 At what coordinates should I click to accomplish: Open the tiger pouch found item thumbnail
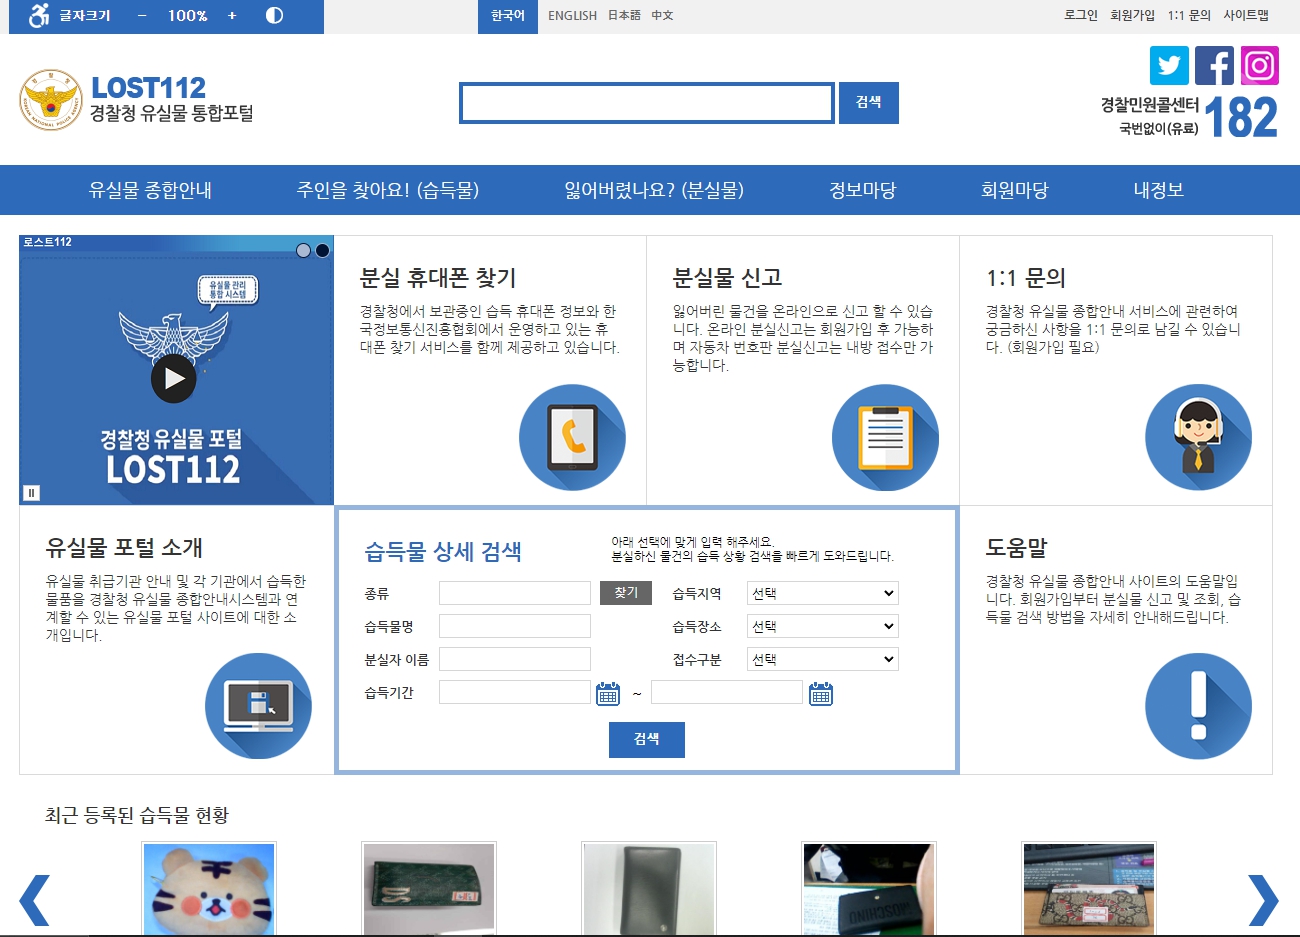pos(208,890)
